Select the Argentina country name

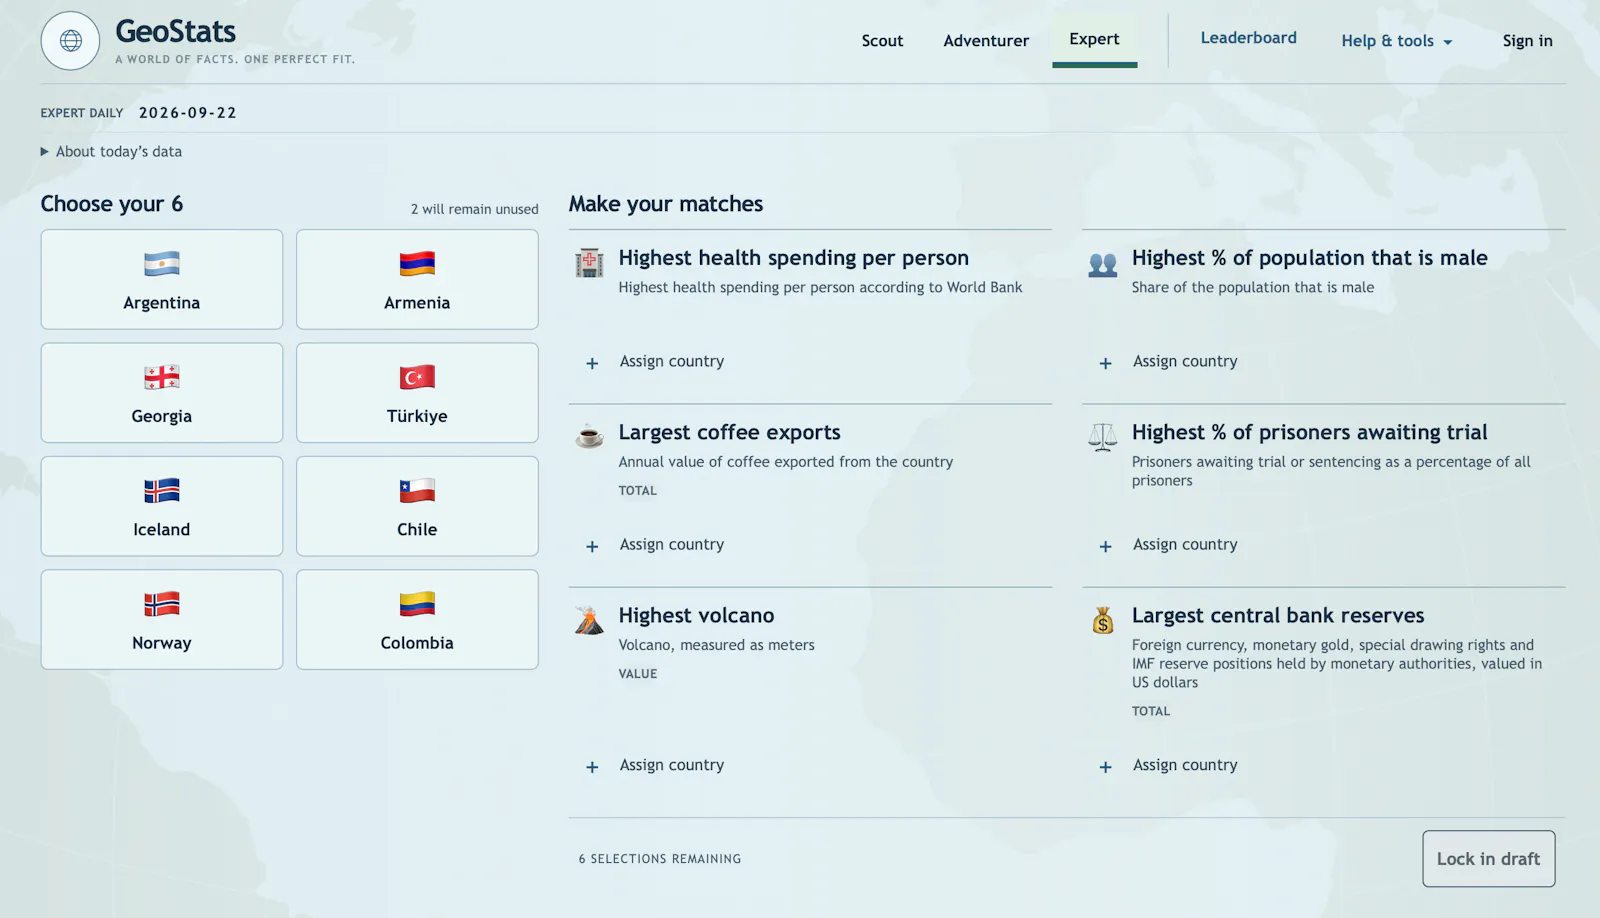tap(162, 303)
